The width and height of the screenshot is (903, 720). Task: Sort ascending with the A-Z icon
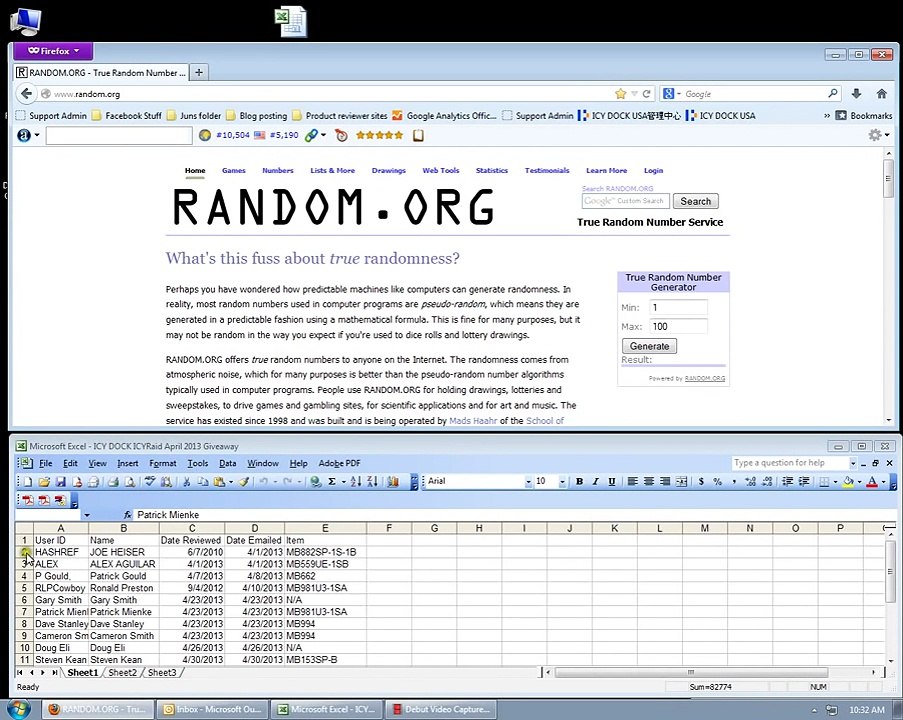[x=355, y=482]
